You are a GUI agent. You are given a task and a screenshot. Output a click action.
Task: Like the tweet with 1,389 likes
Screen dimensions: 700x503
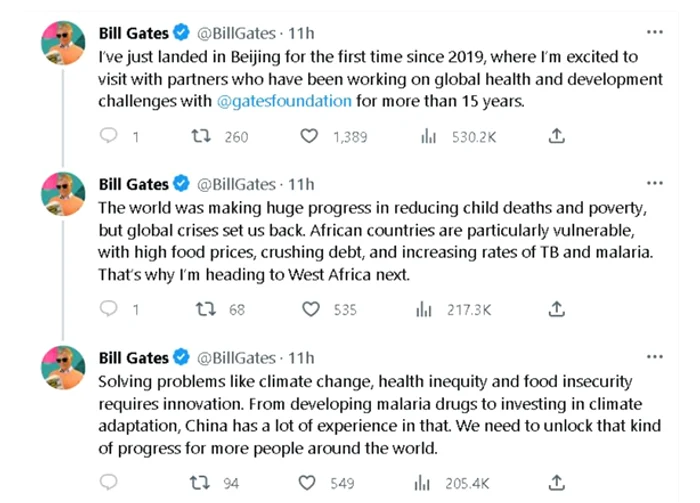click(x=309, y=136)
